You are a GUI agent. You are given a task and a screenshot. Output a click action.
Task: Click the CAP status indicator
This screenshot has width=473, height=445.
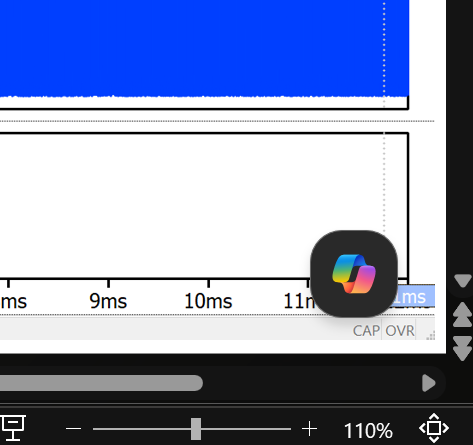366,331
